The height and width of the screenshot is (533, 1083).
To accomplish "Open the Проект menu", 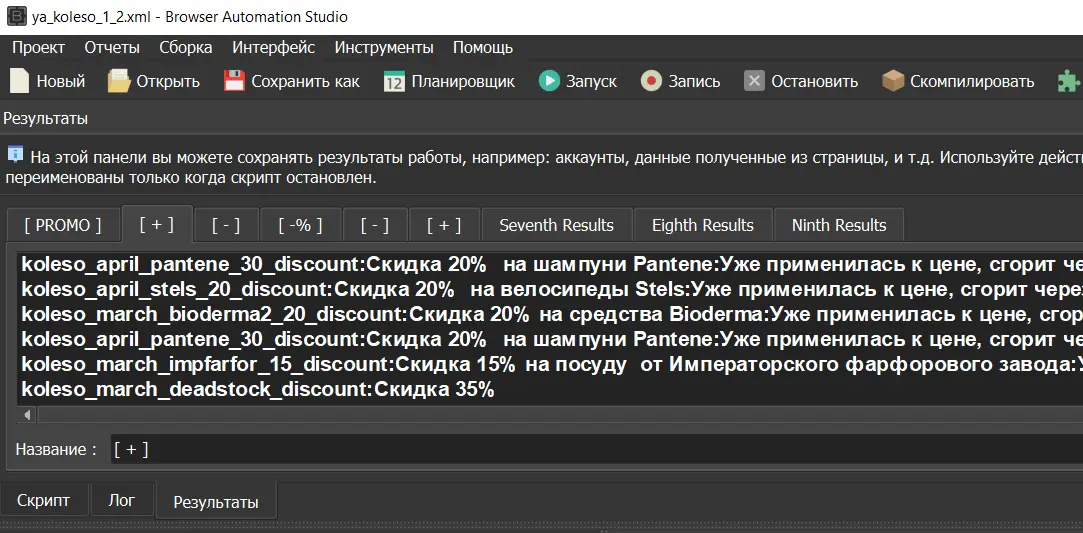I will 39,48.
